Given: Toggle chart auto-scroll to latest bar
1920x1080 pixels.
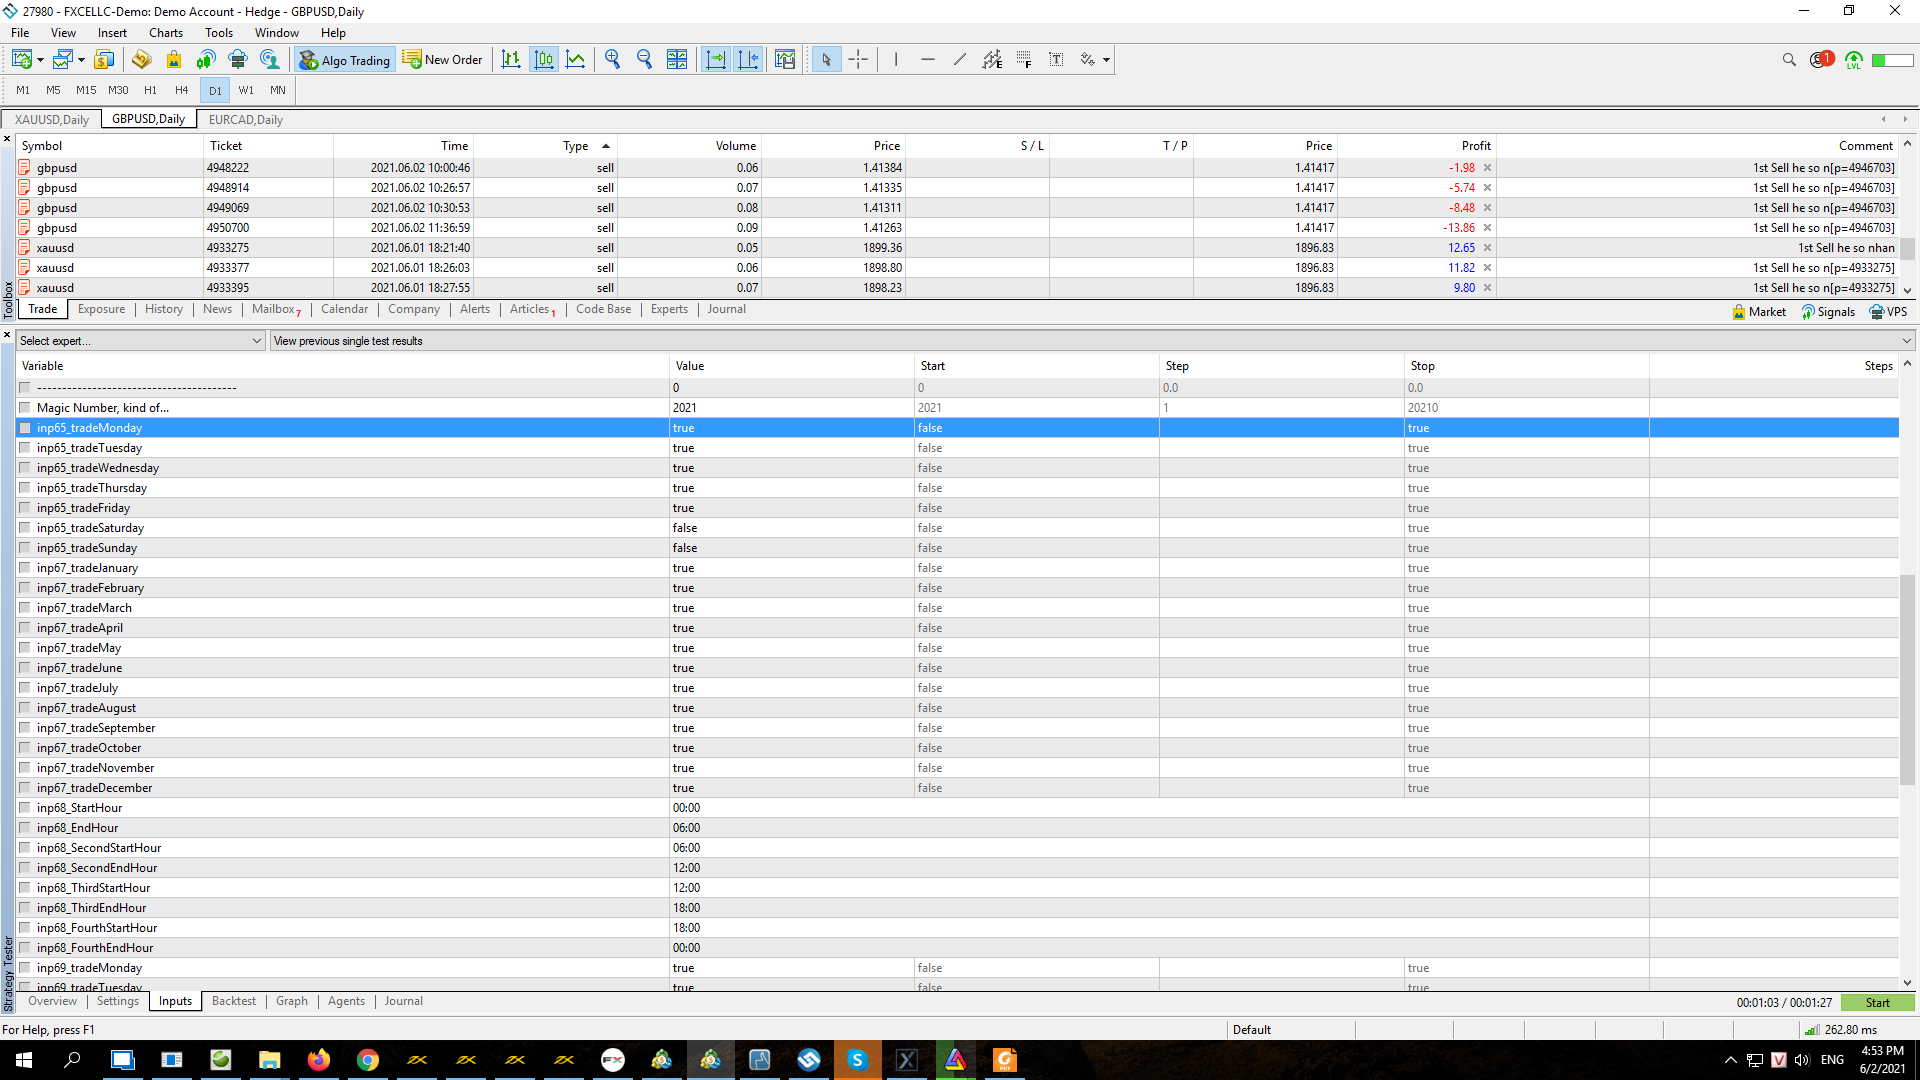Looking at the screenshot, I should click(x=716, y=60).
